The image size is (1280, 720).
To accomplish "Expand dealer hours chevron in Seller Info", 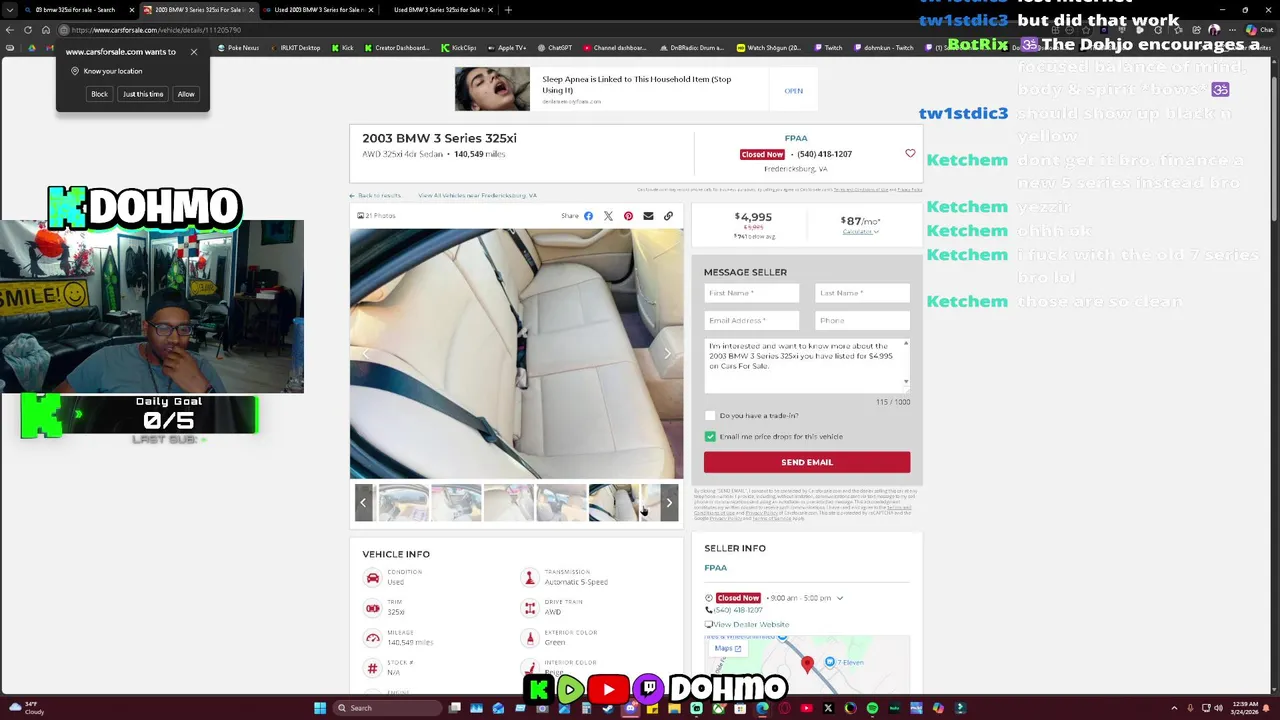I will pyautogui.click(x=839, y=598).
